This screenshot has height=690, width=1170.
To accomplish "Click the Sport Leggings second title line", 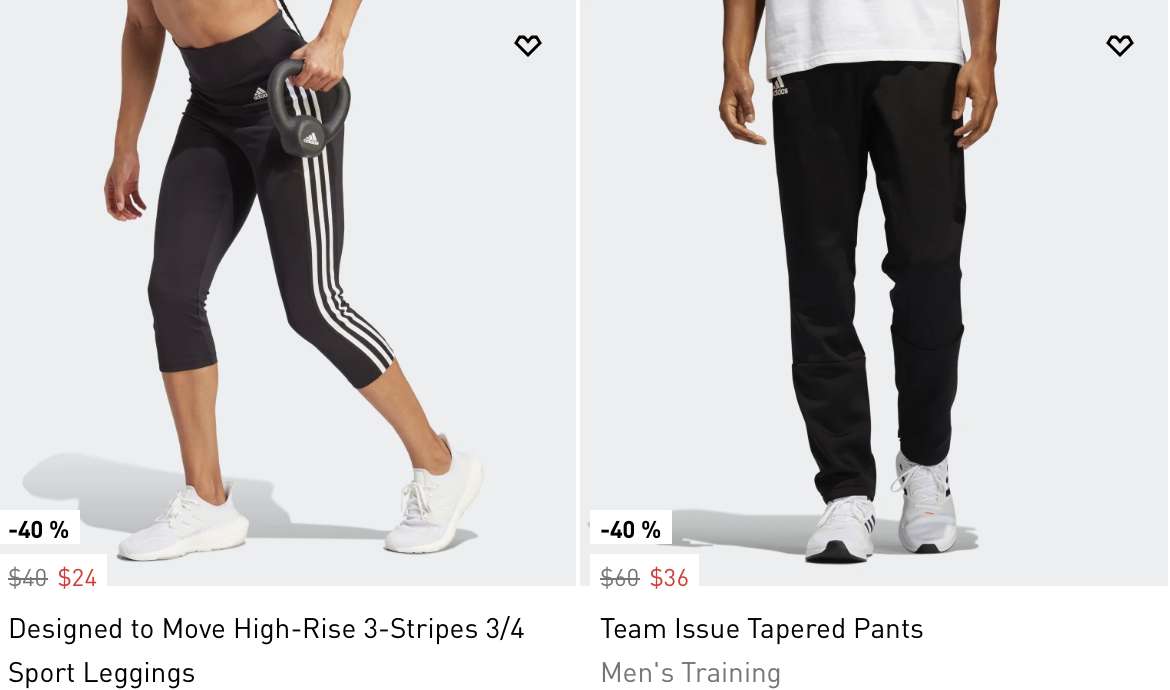I will click(x=101, y=673).
